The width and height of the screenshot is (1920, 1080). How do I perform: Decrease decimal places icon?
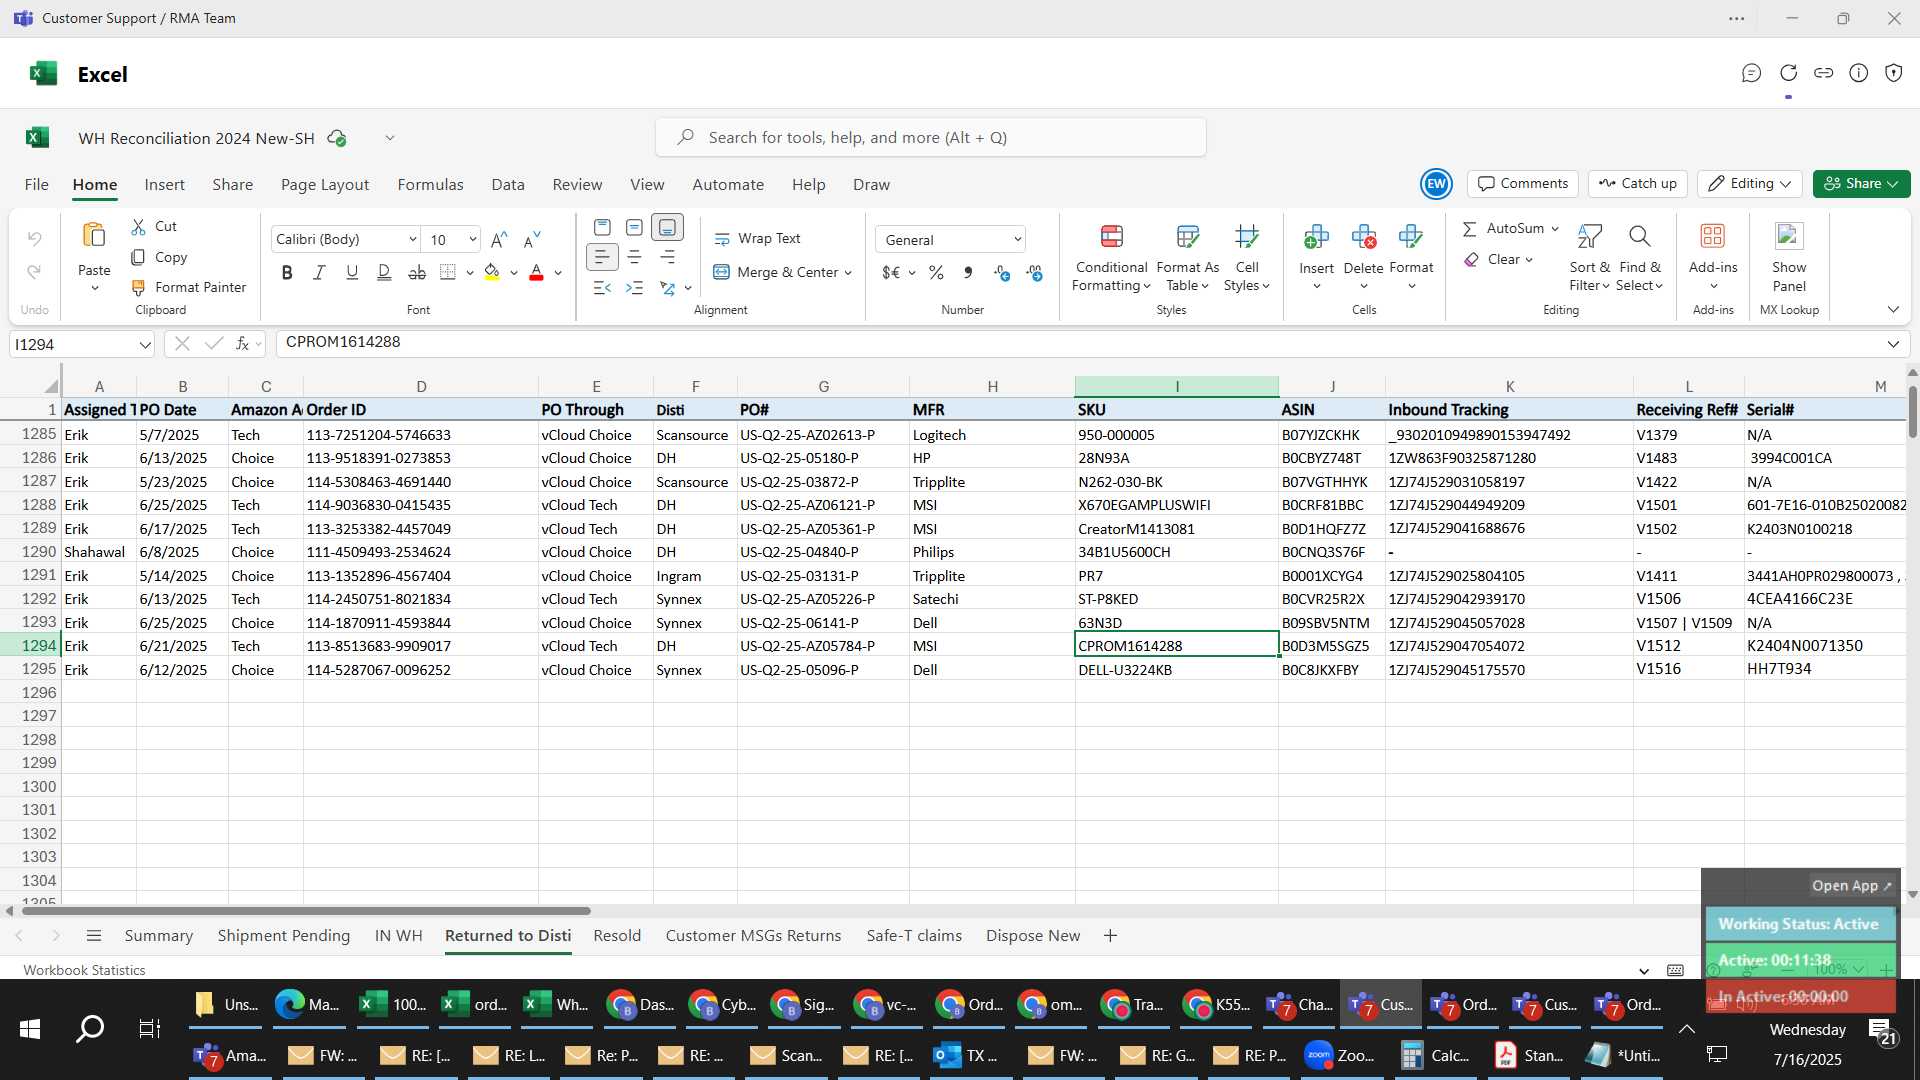click(1034, 272)
